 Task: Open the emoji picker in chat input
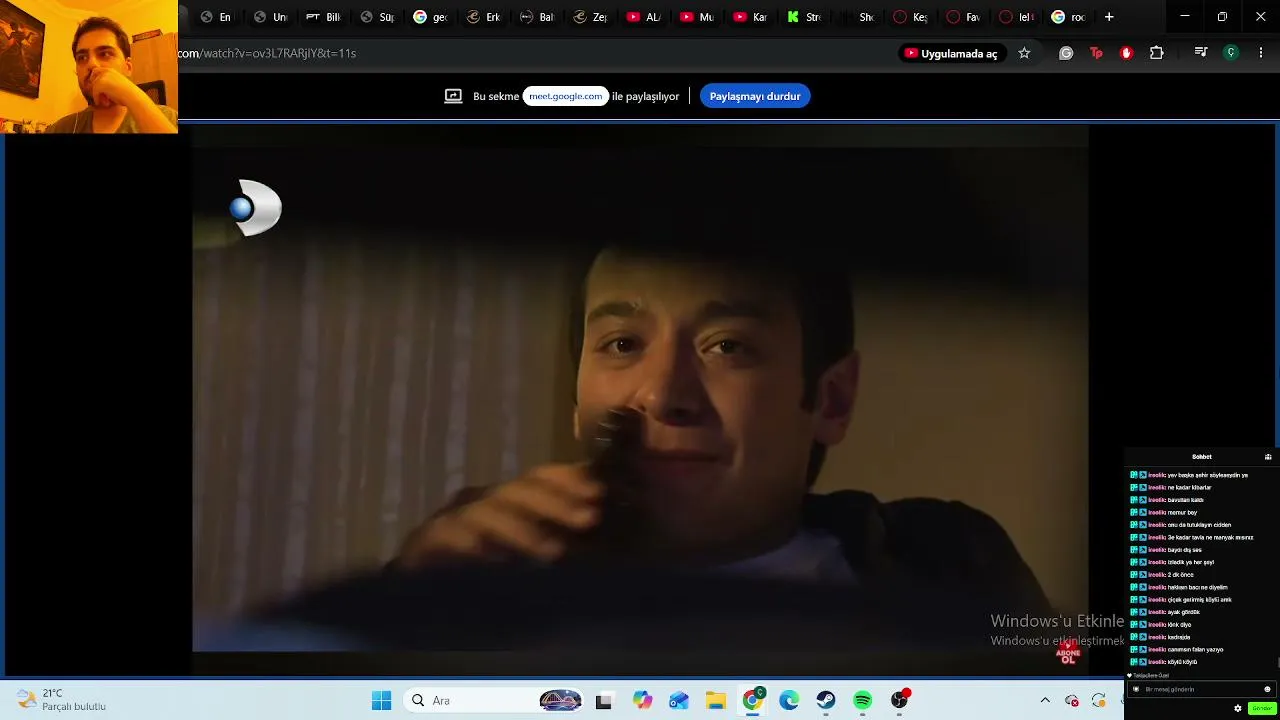1267,689
